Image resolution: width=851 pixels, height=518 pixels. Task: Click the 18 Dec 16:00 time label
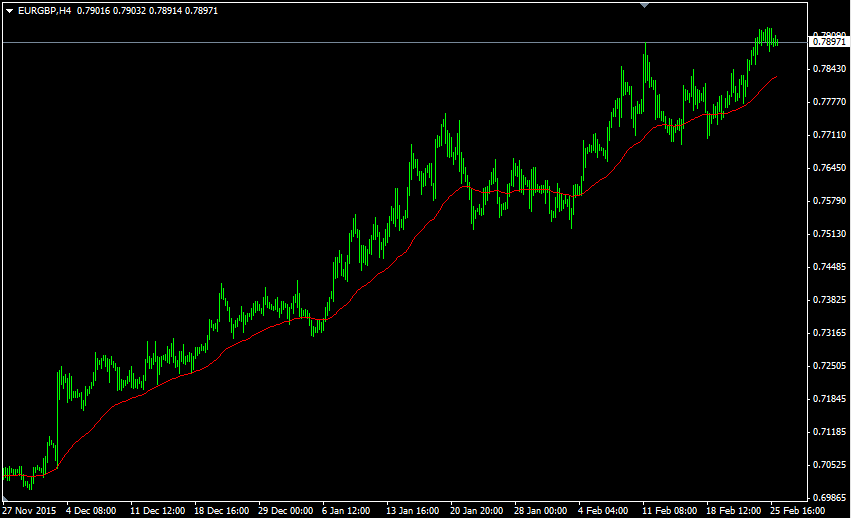pos(221,511)
